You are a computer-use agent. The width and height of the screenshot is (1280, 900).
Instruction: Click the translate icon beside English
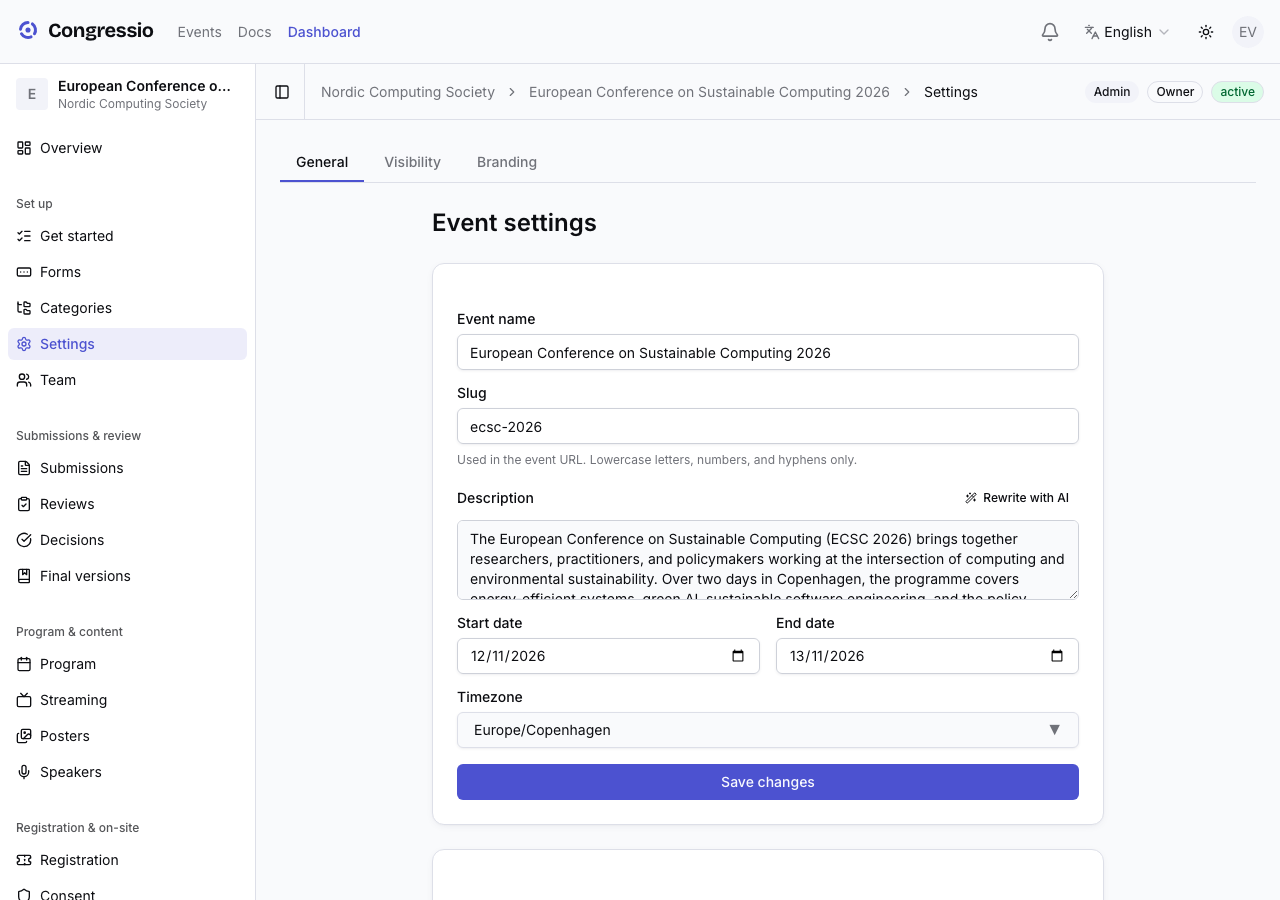pos(1092,32)
